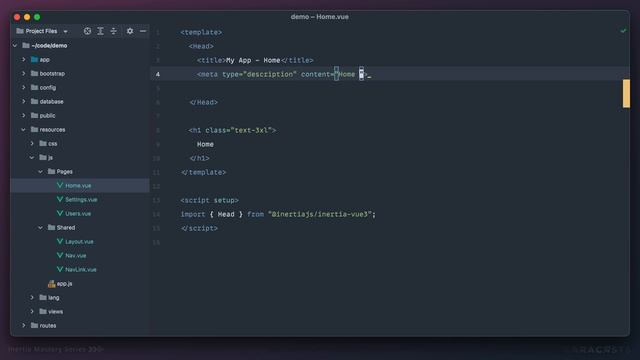This screenshot has height=360, width=640.
Task: Click line number 4 in the gutter
Action: tap(158, 74)
